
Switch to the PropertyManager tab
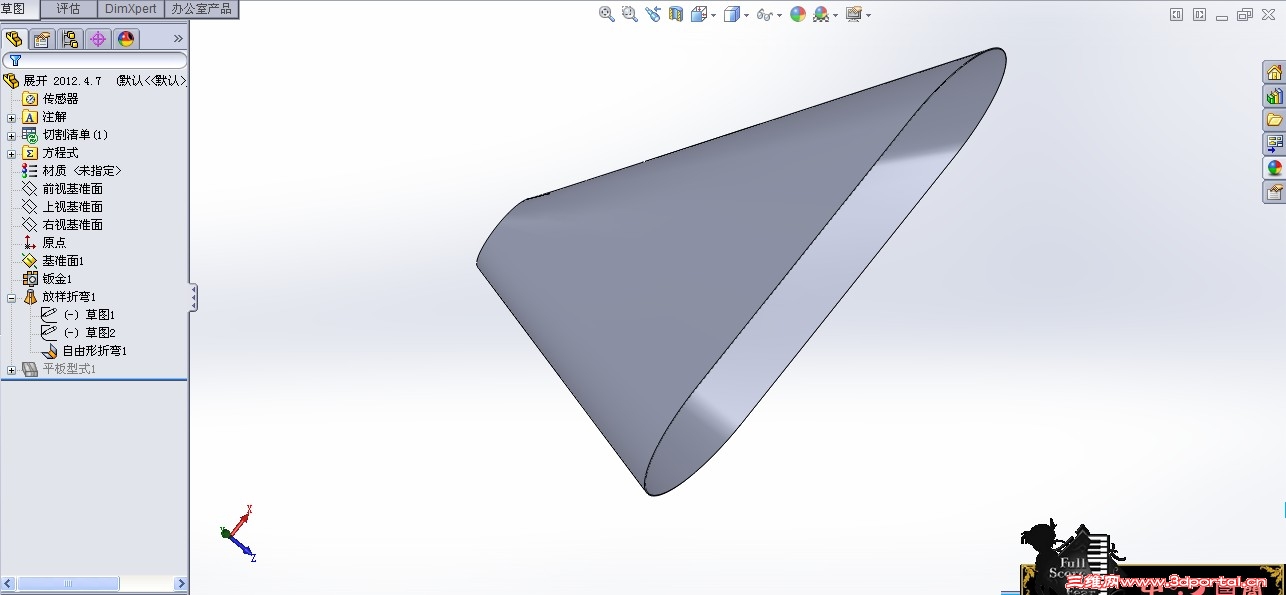[42, 39]
